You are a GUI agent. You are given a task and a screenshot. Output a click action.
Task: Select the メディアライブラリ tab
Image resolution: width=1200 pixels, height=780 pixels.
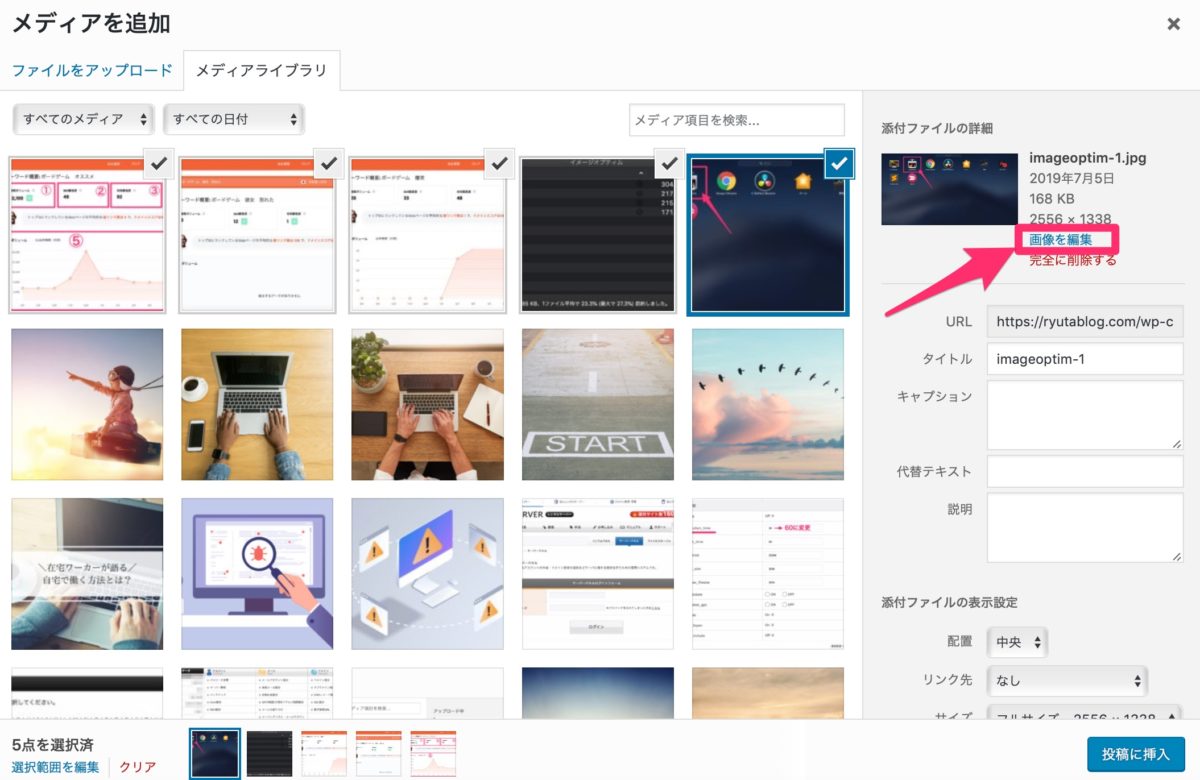click(261, 71)
